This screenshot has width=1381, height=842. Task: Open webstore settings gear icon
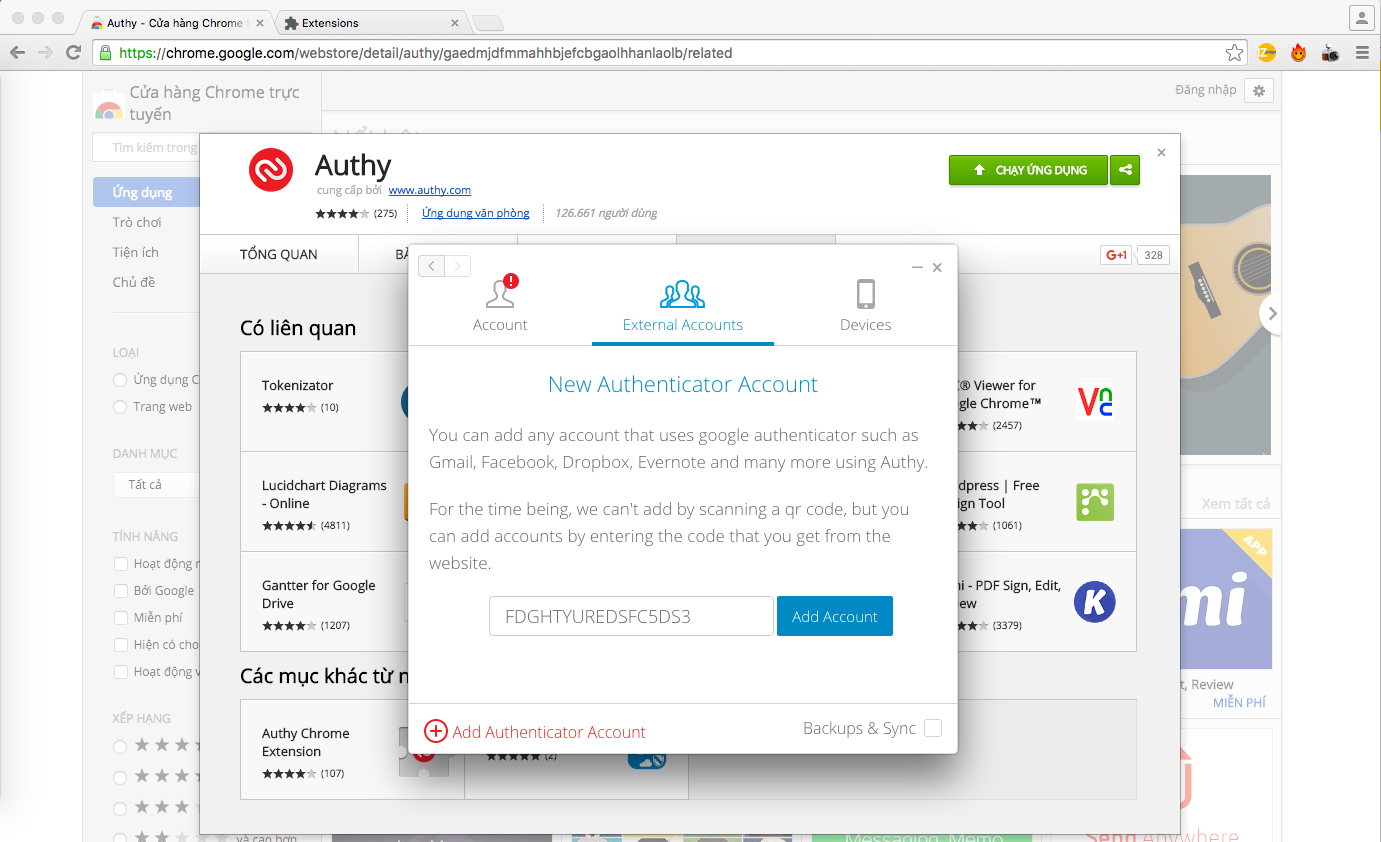coord(1259,91)
